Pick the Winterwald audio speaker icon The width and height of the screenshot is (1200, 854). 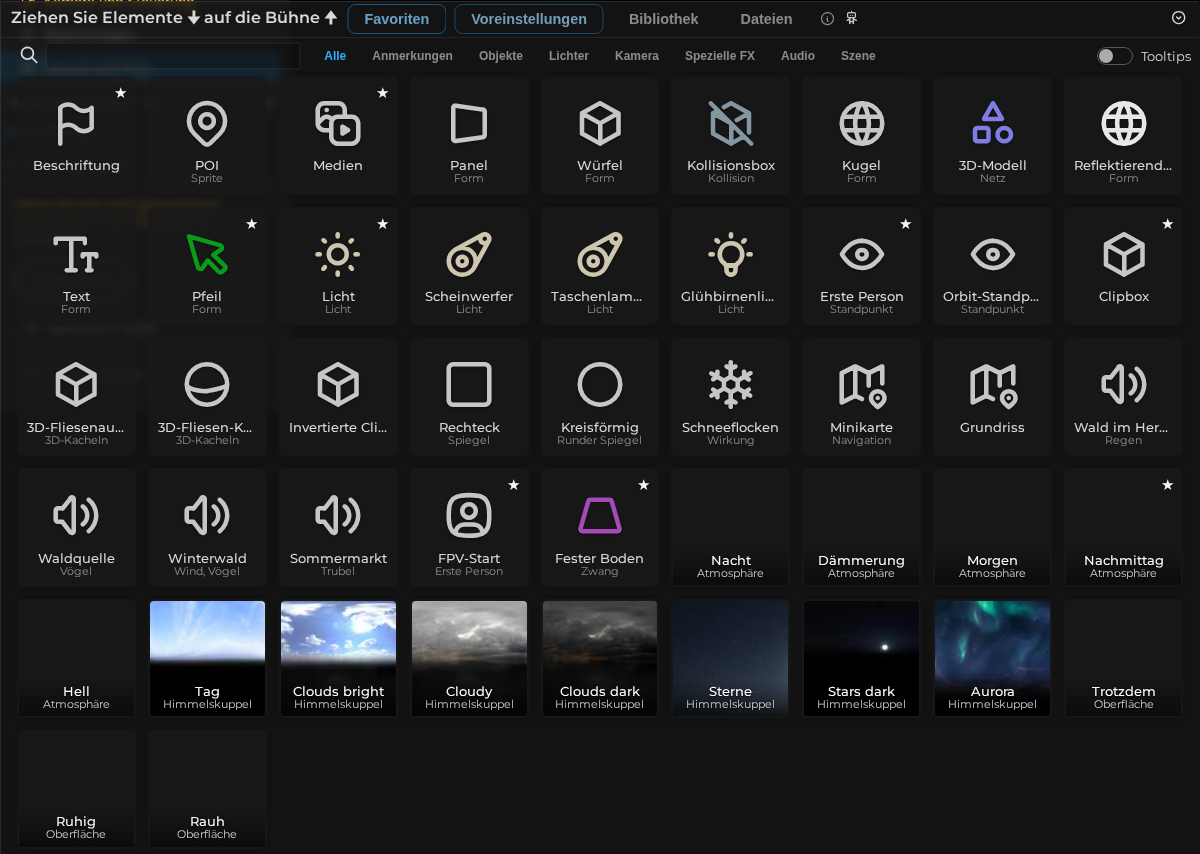pyautogui.click(x=207, y=516)
